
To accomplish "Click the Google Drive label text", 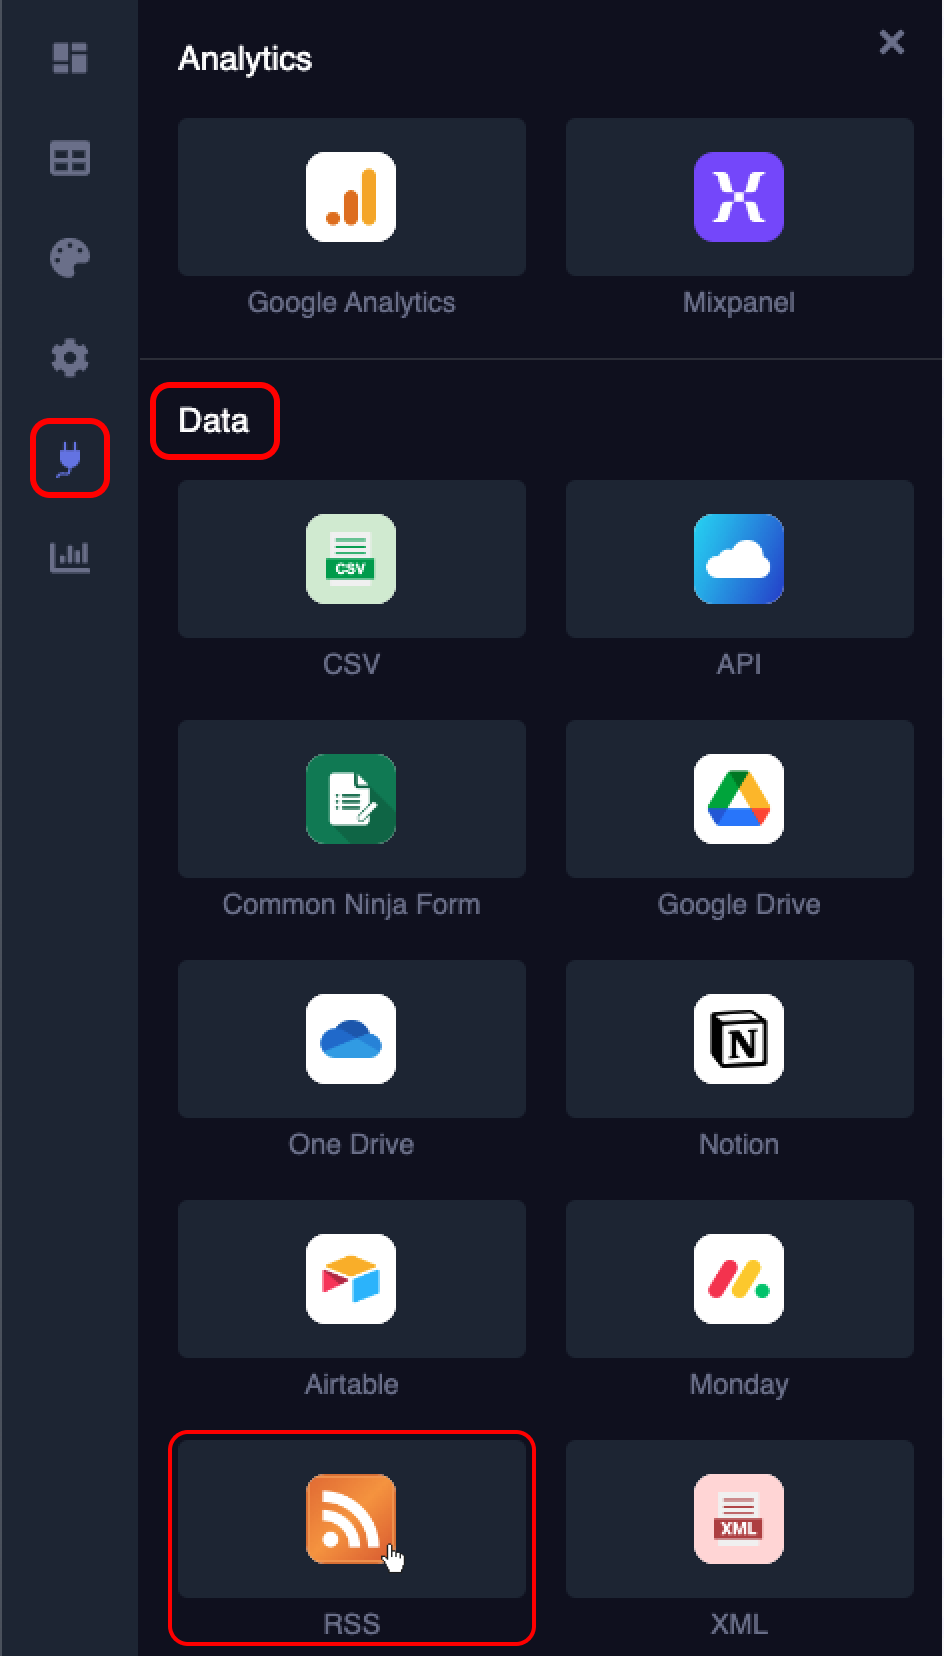I will point(739,904).
